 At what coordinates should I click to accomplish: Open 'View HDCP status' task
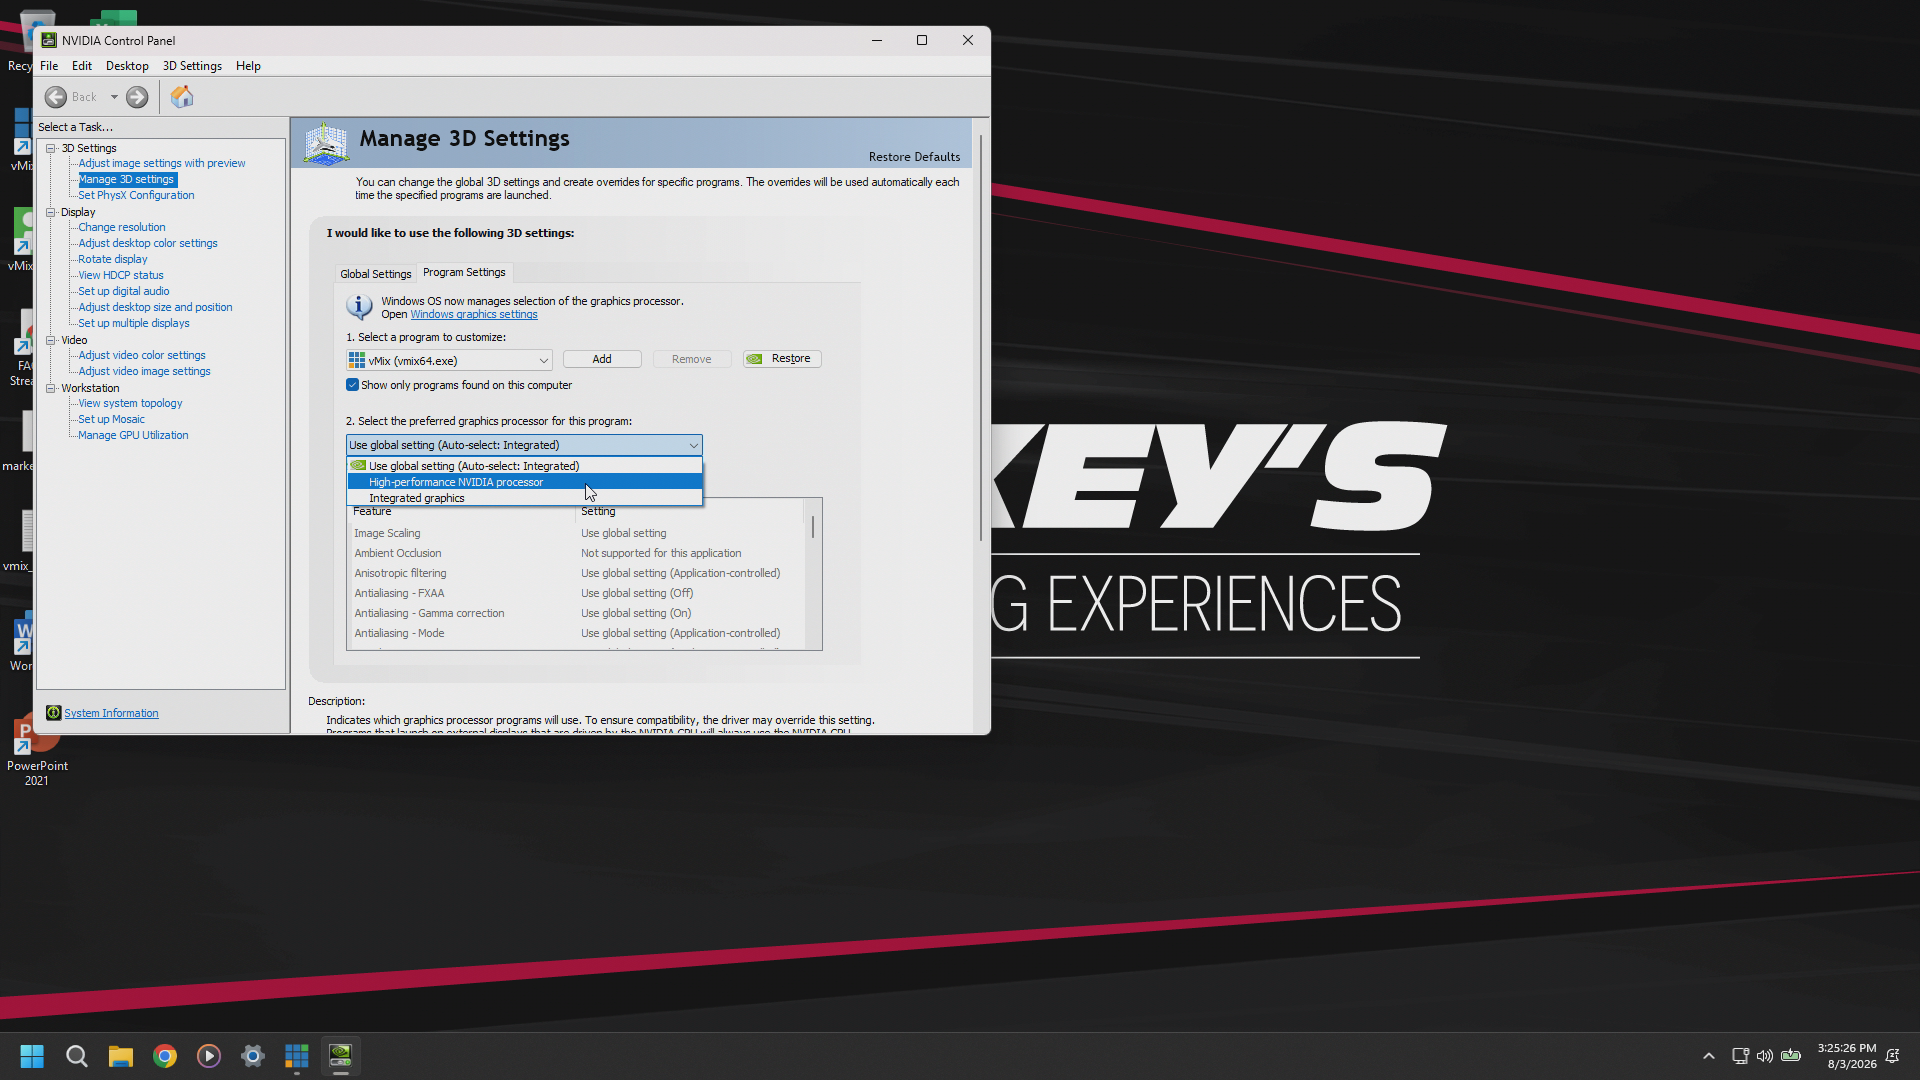click(121, 276)
